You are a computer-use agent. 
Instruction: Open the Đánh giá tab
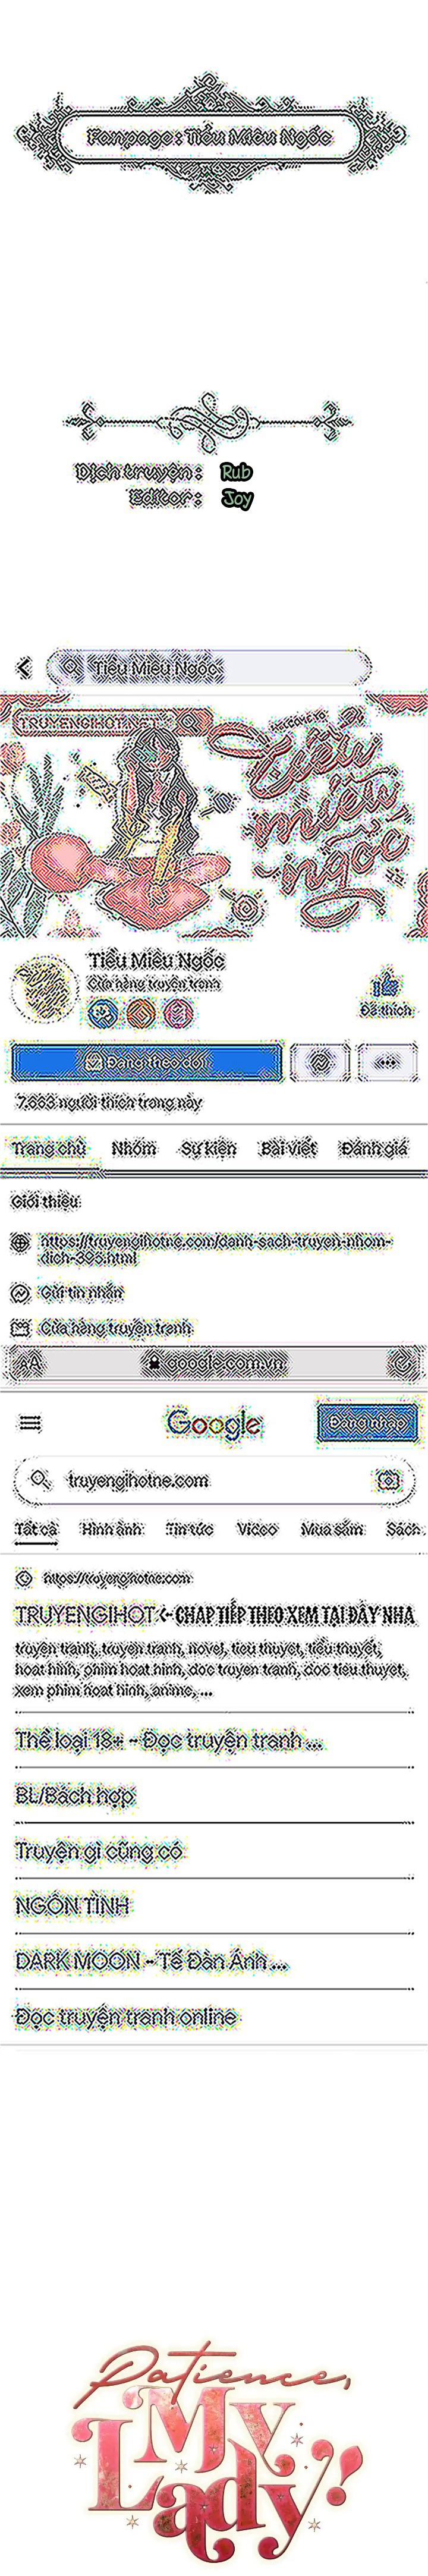click(x=373, y=1149)
